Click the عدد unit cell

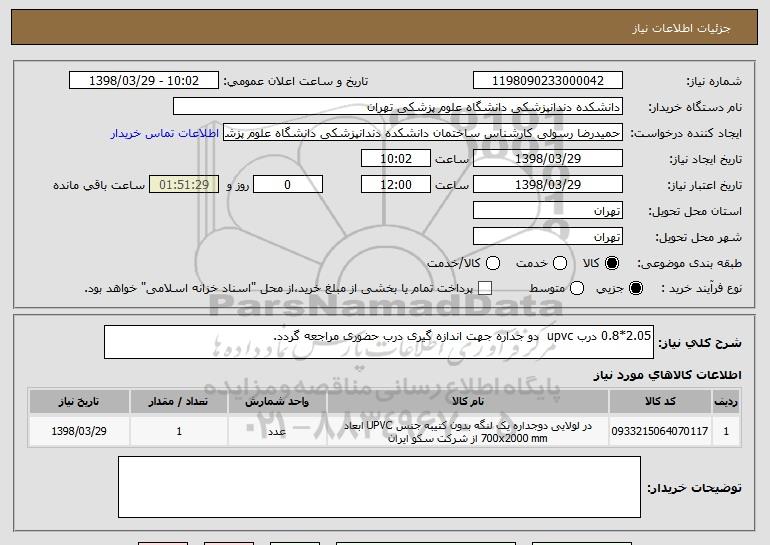[x=277, y=431]
